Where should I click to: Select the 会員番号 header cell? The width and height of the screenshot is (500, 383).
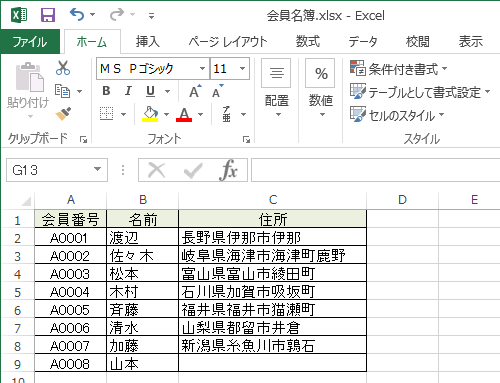pos(71,220)
